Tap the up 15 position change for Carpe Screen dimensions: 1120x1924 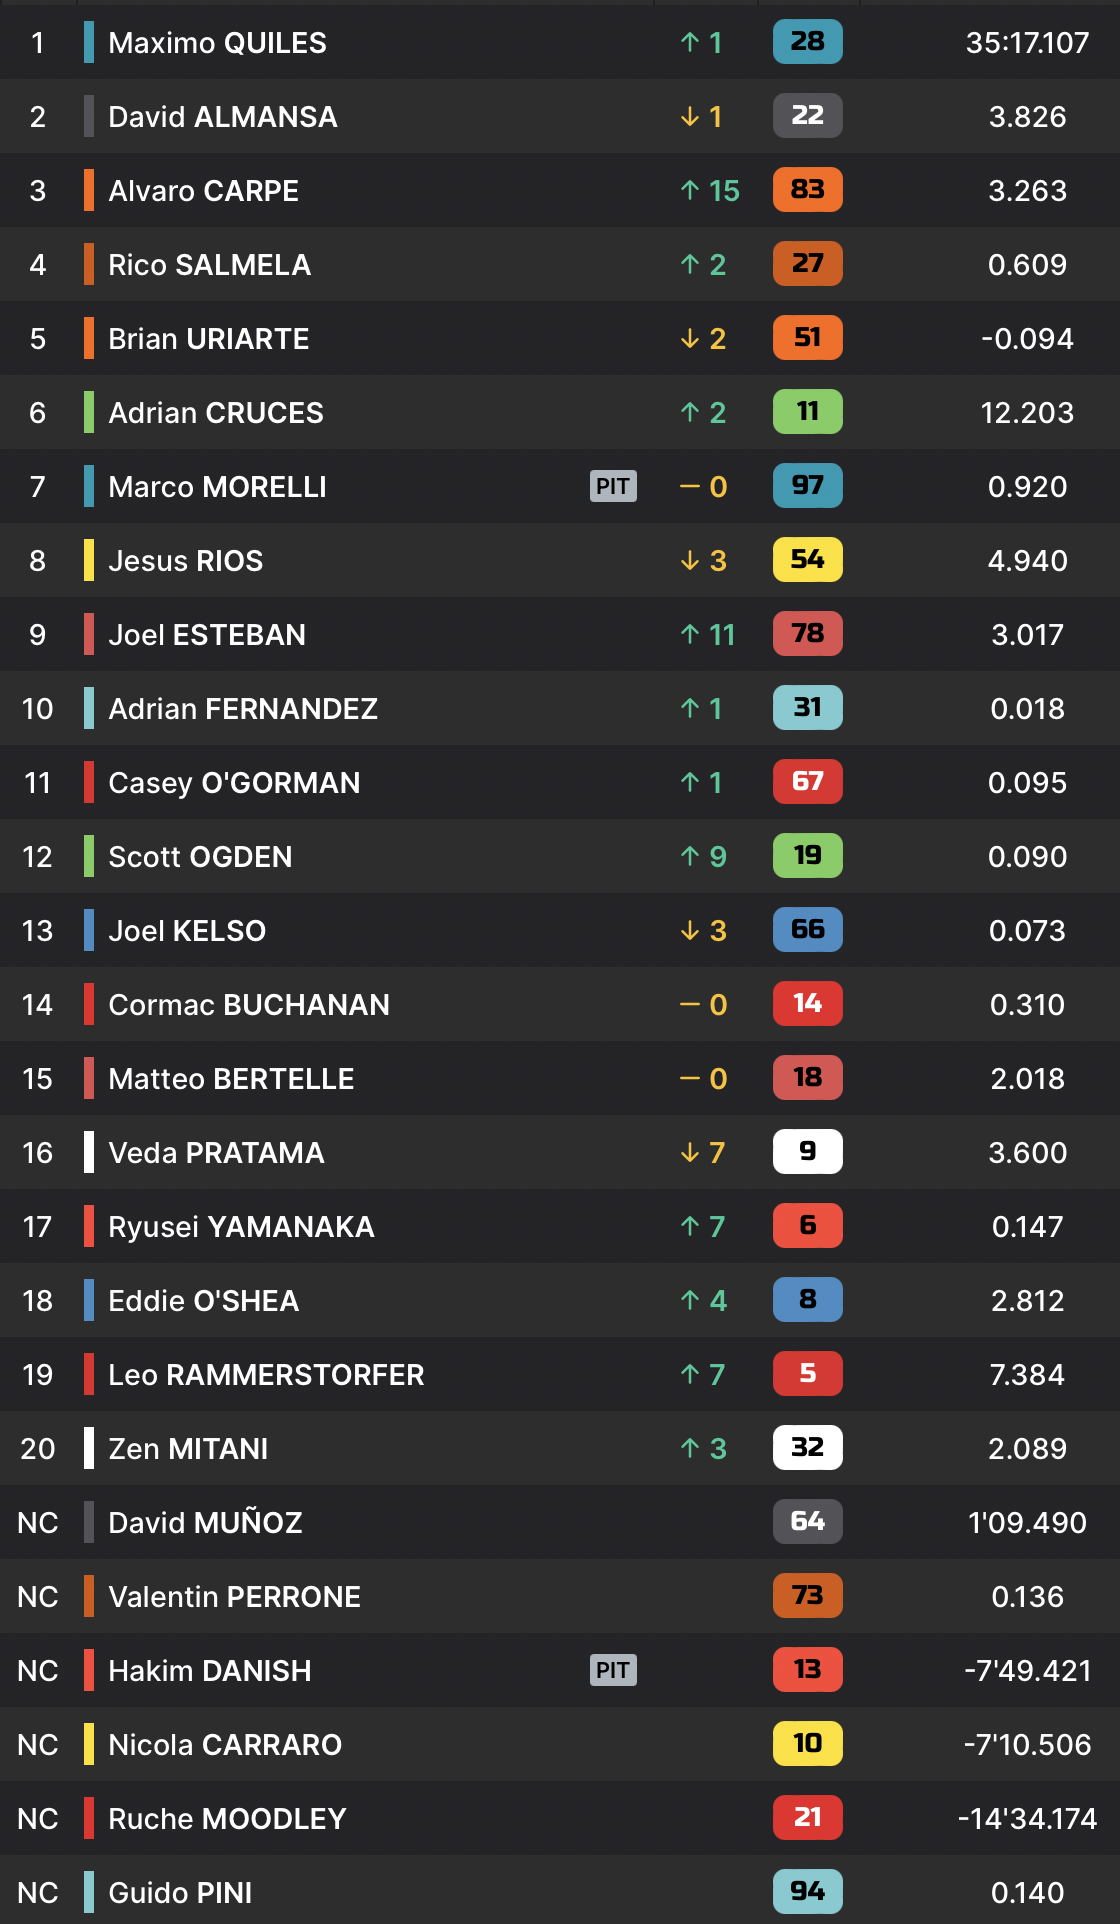[710, 190]
